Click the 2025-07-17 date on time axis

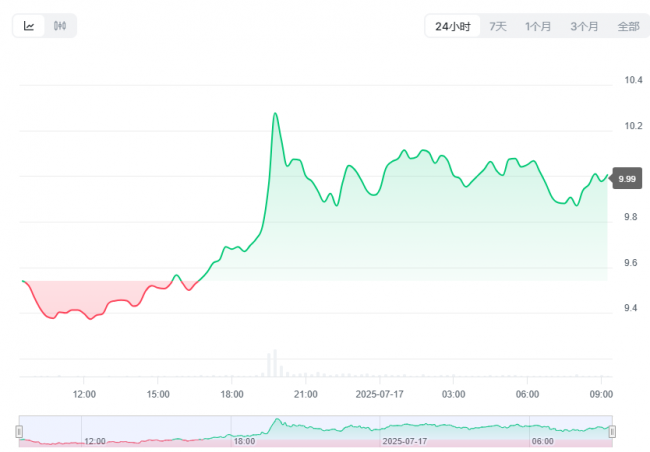tap(379, 394)
